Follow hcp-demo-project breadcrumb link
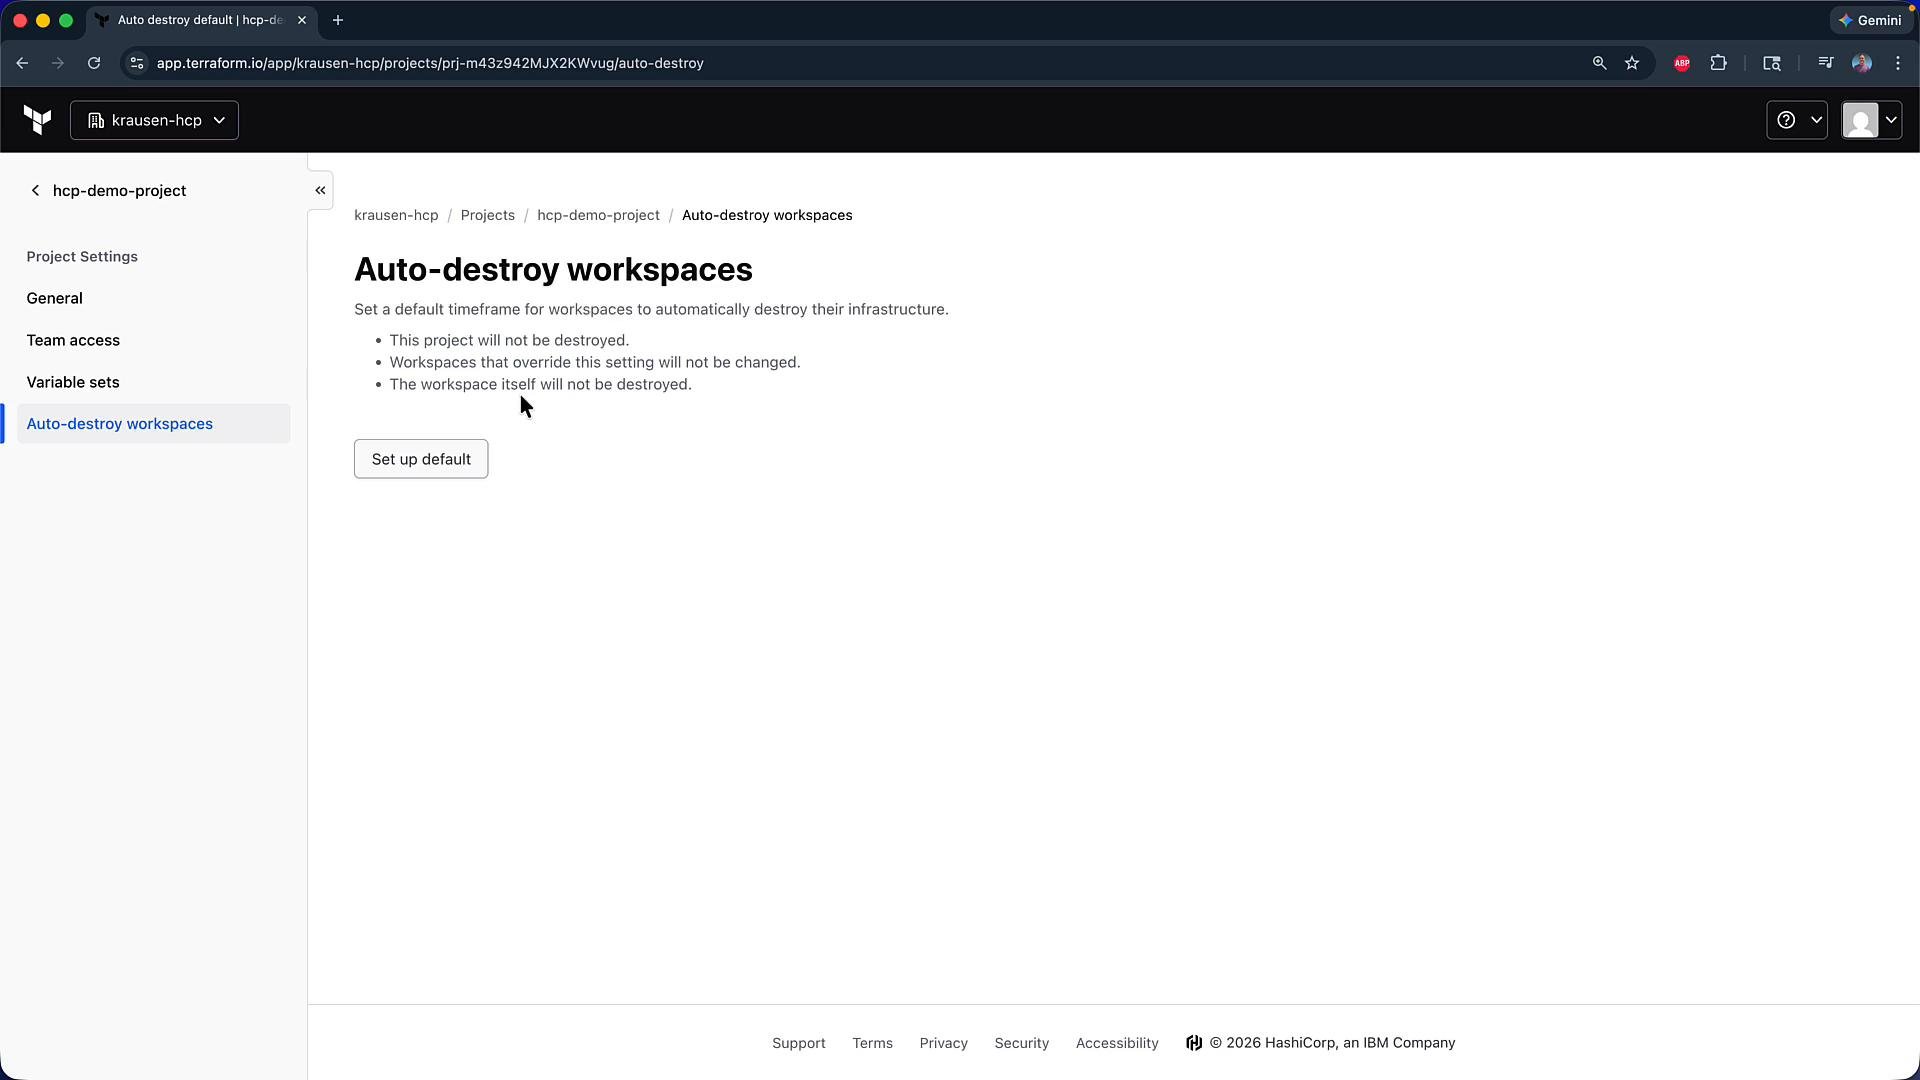1920x1080 pixels. coord(598,215)
